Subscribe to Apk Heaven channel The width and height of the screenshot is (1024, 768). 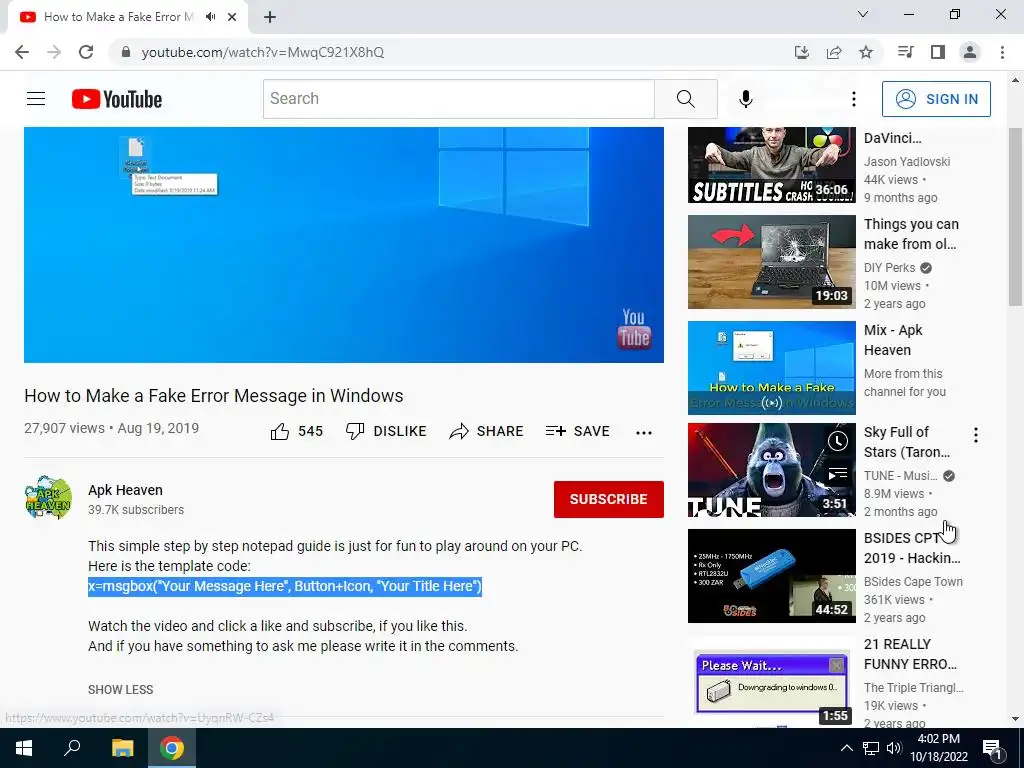(609, 500)
